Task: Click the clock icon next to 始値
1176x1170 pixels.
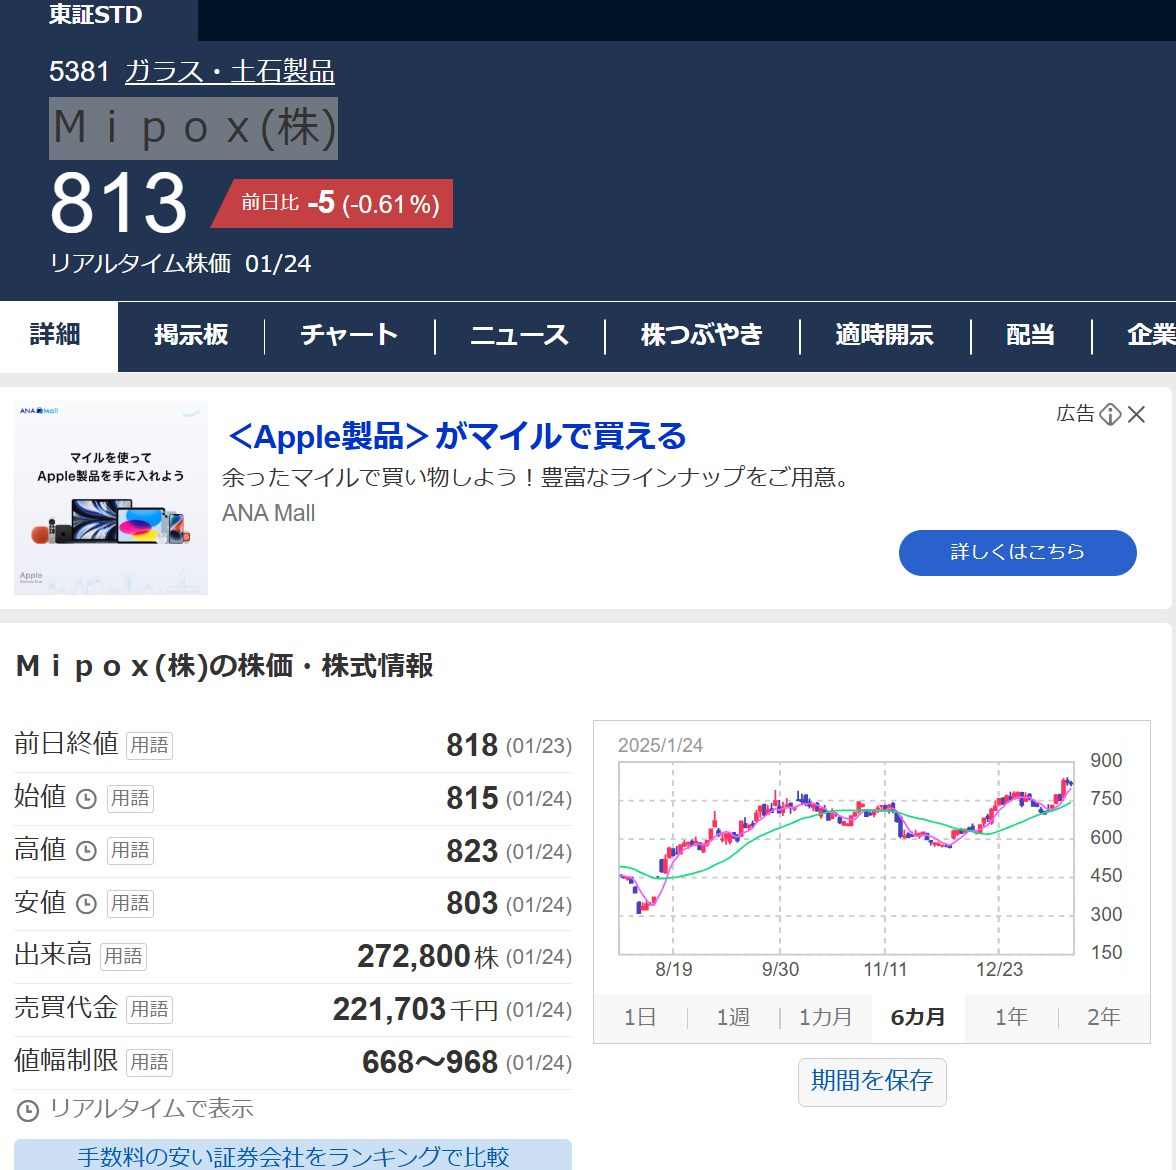Action: [x=87, y=799]
